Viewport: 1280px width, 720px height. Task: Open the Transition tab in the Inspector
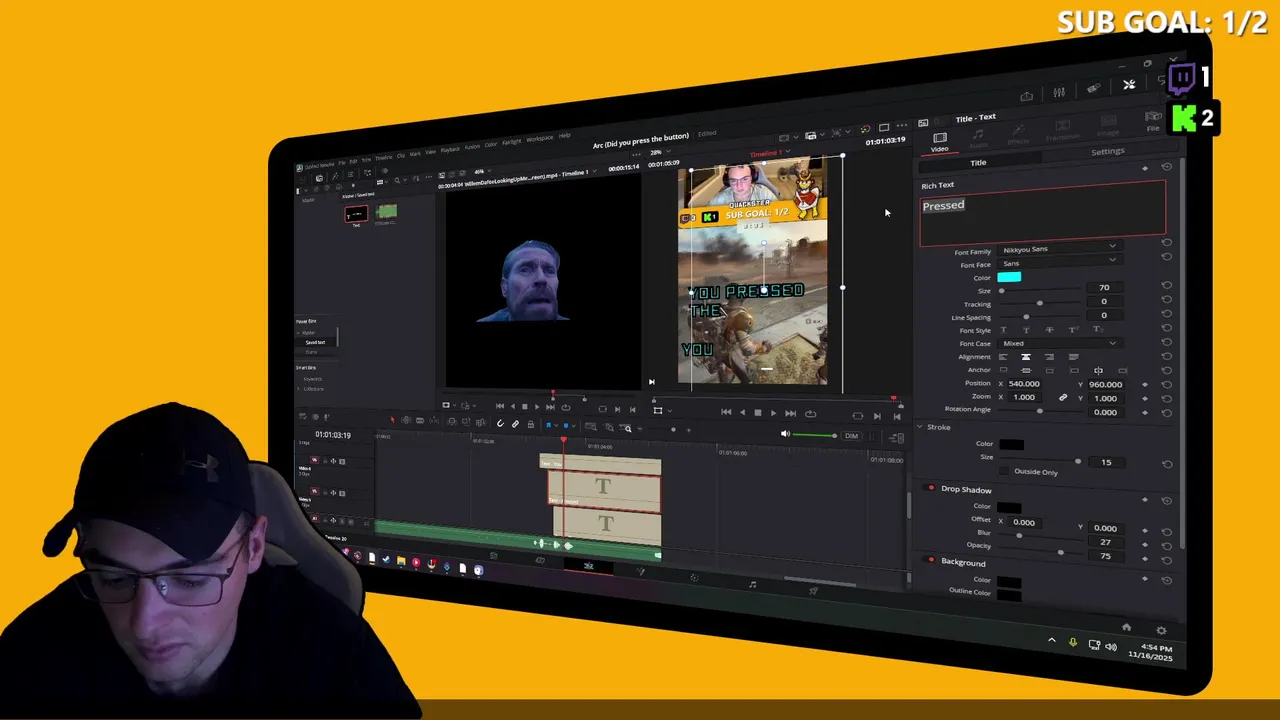pos(1062,130)
